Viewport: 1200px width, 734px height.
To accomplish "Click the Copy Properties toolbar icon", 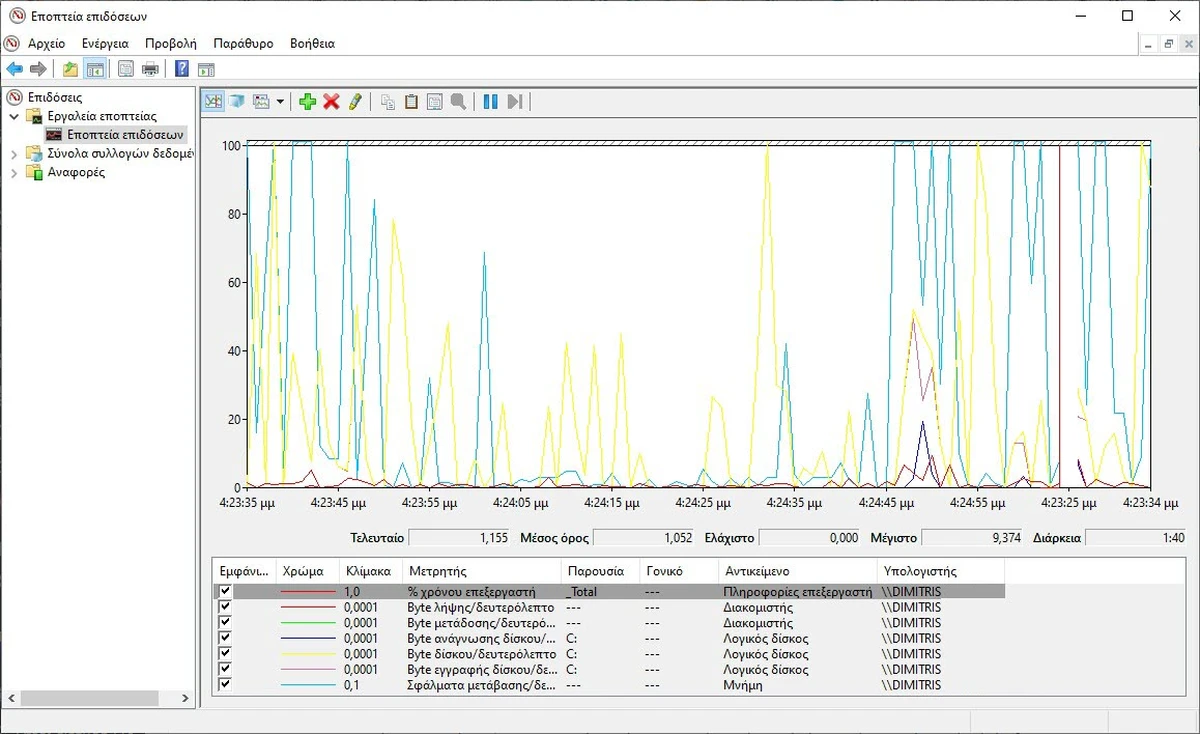I will pyautogui.click(x=386, y=101).
